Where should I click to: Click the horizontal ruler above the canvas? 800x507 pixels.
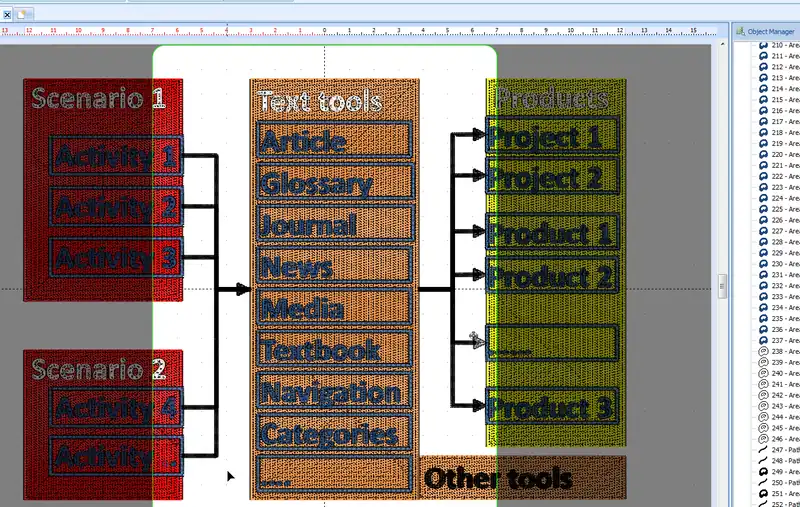360,31
